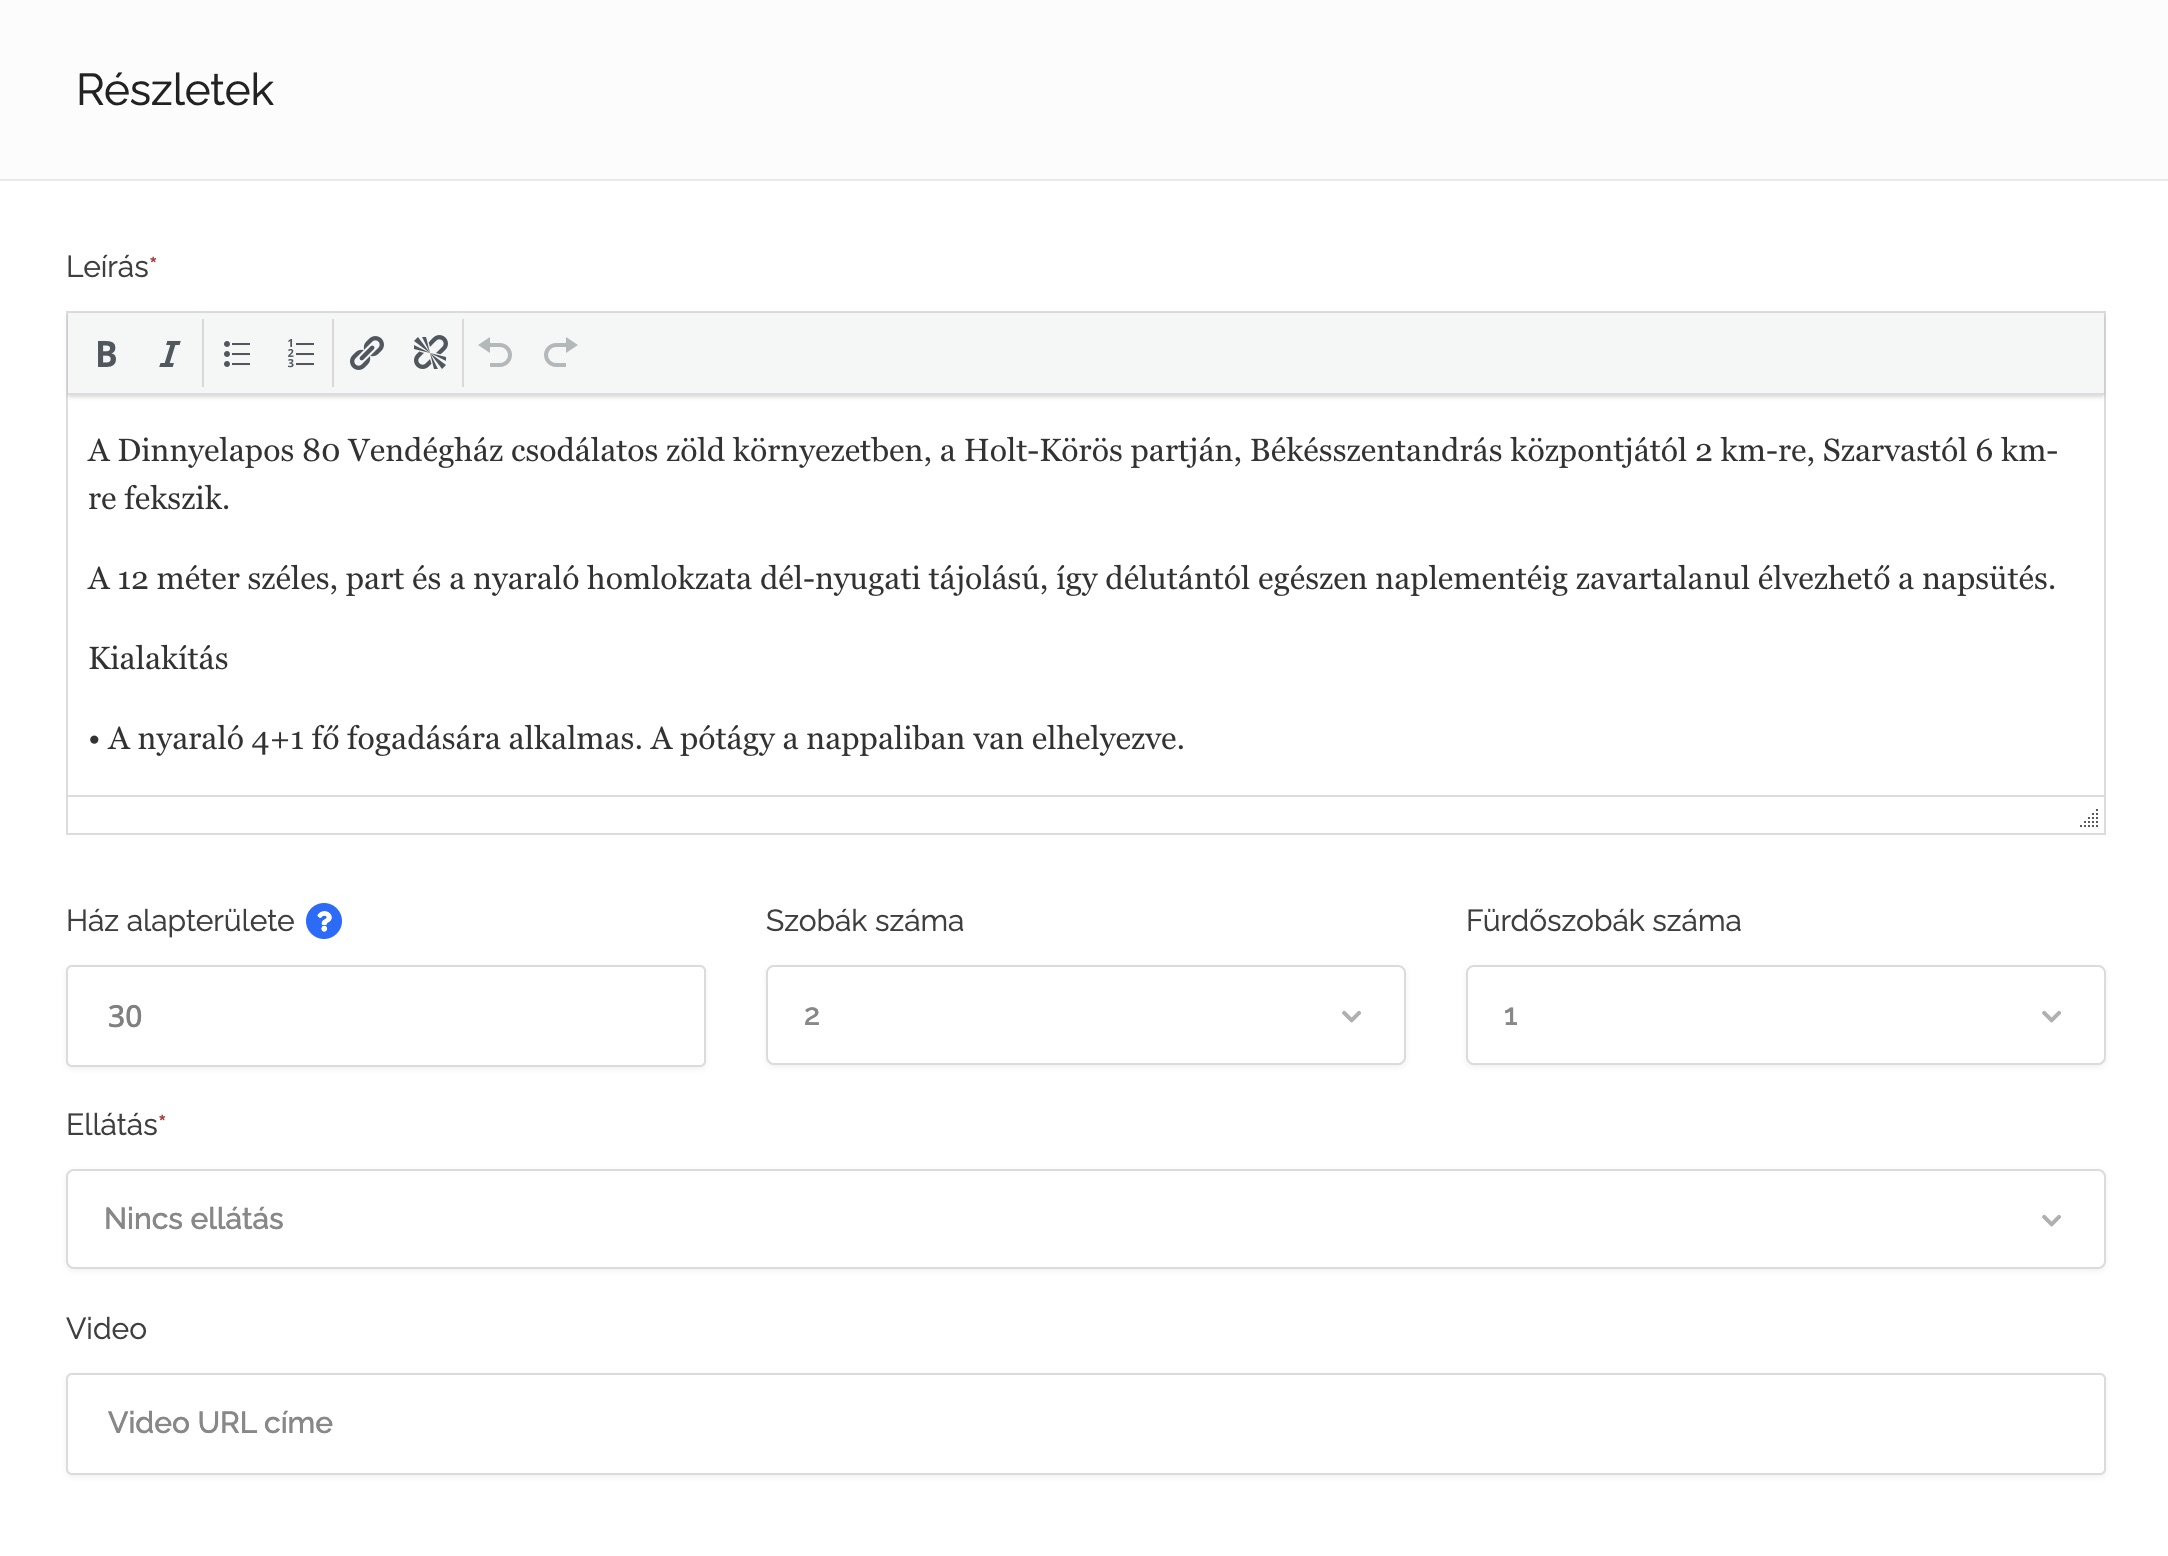Click the Leírás field label
The image size is (2168, 1556).
tap(110, 267)
